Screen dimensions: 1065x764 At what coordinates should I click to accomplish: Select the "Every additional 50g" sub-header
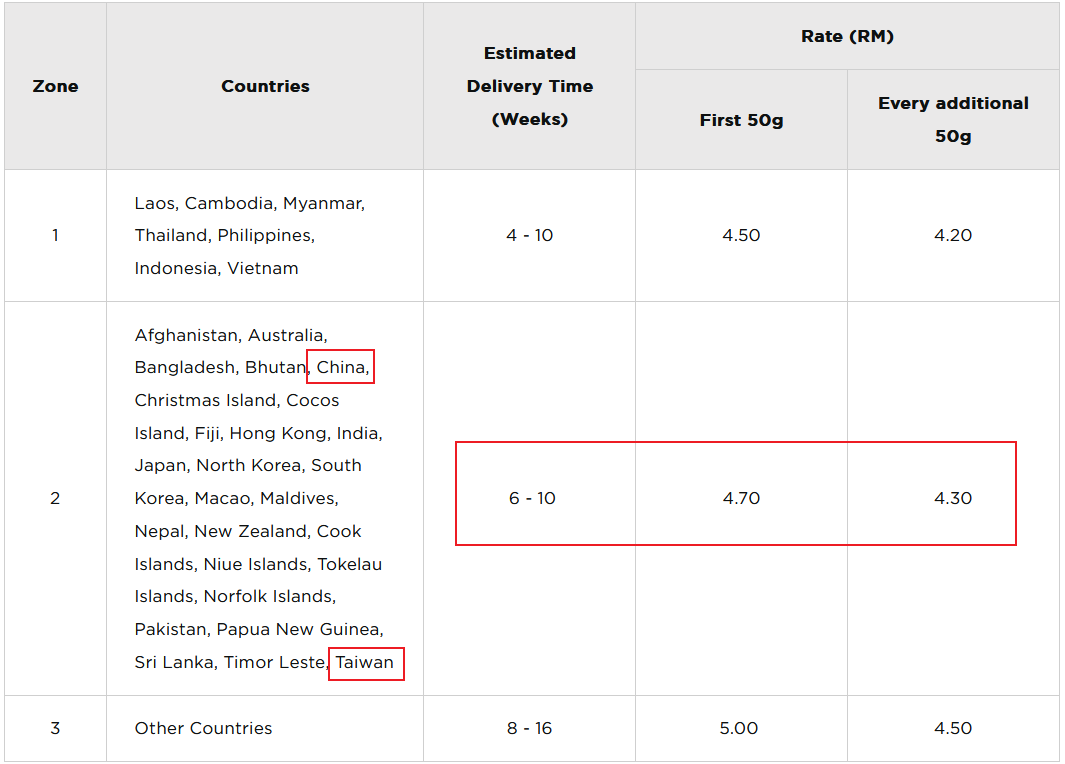point(953,120)
